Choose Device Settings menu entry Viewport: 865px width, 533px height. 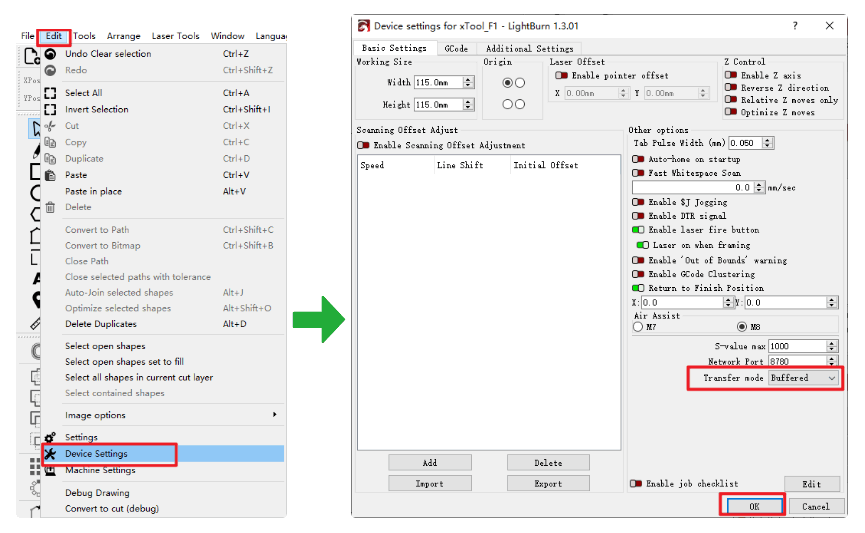pos(163,454)
